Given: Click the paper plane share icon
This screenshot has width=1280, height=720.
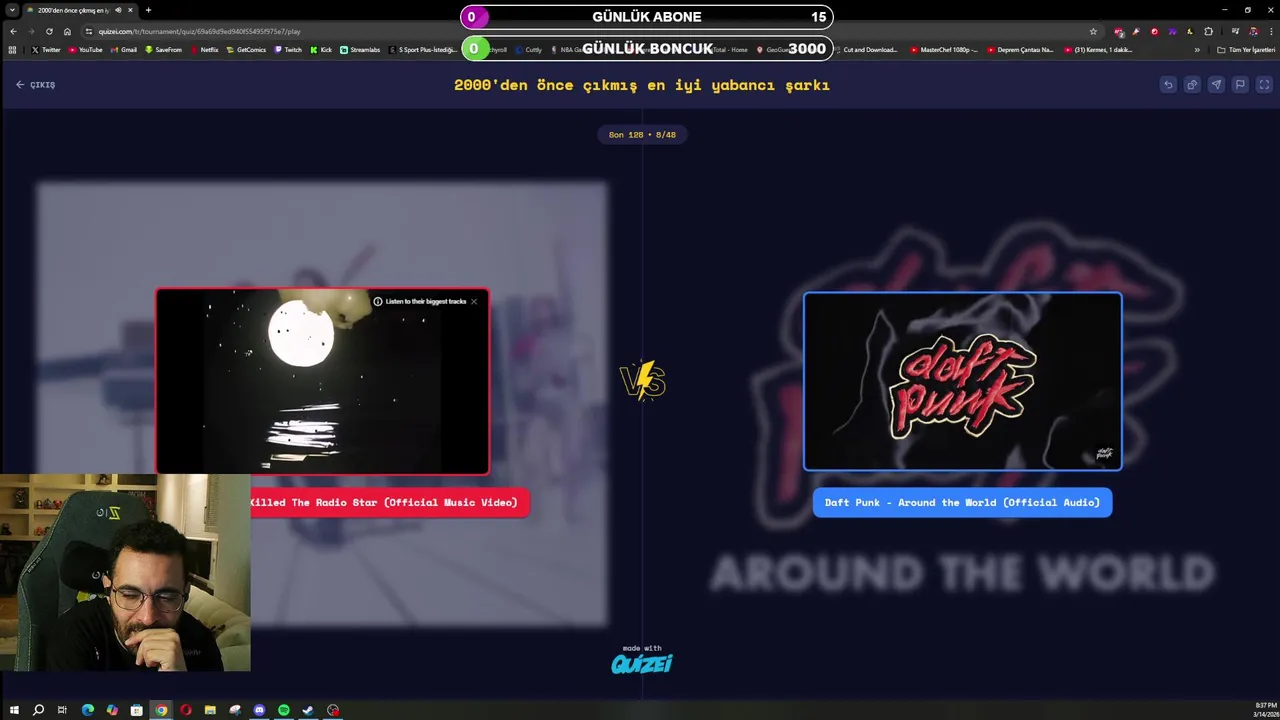Looking at the screenshot, I should [1216, 85].
